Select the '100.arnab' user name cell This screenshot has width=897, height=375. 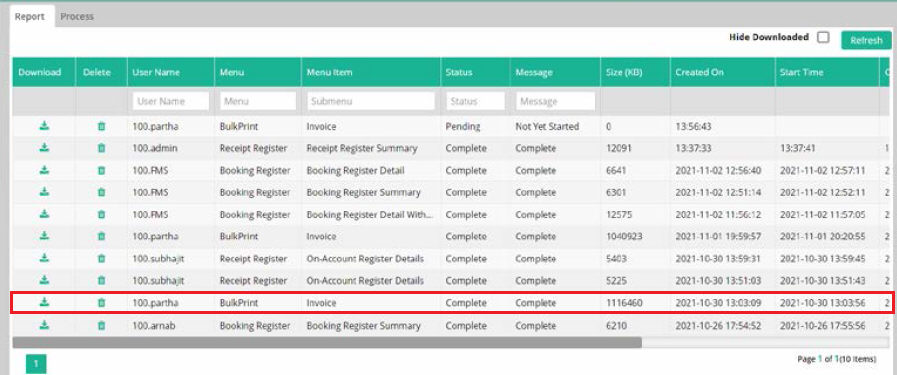coord(155,326)
